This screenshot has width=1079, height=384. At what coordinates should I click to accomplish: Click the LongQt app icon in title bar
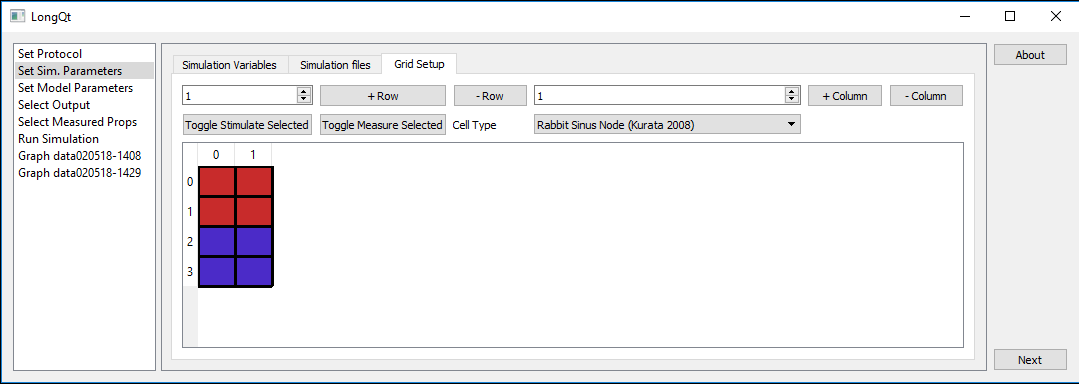point(18,17)
